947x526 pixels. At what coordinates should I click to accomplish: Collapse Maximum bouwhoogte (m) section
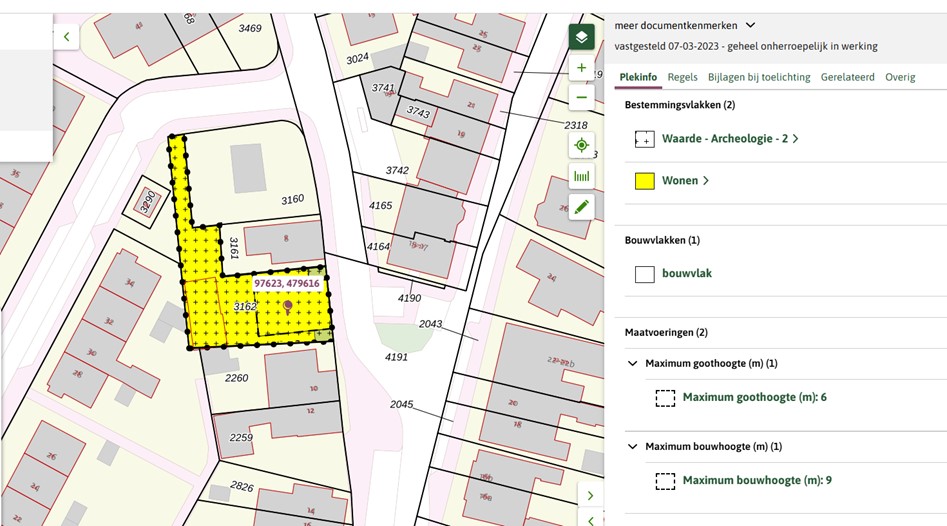pos(632,446)
